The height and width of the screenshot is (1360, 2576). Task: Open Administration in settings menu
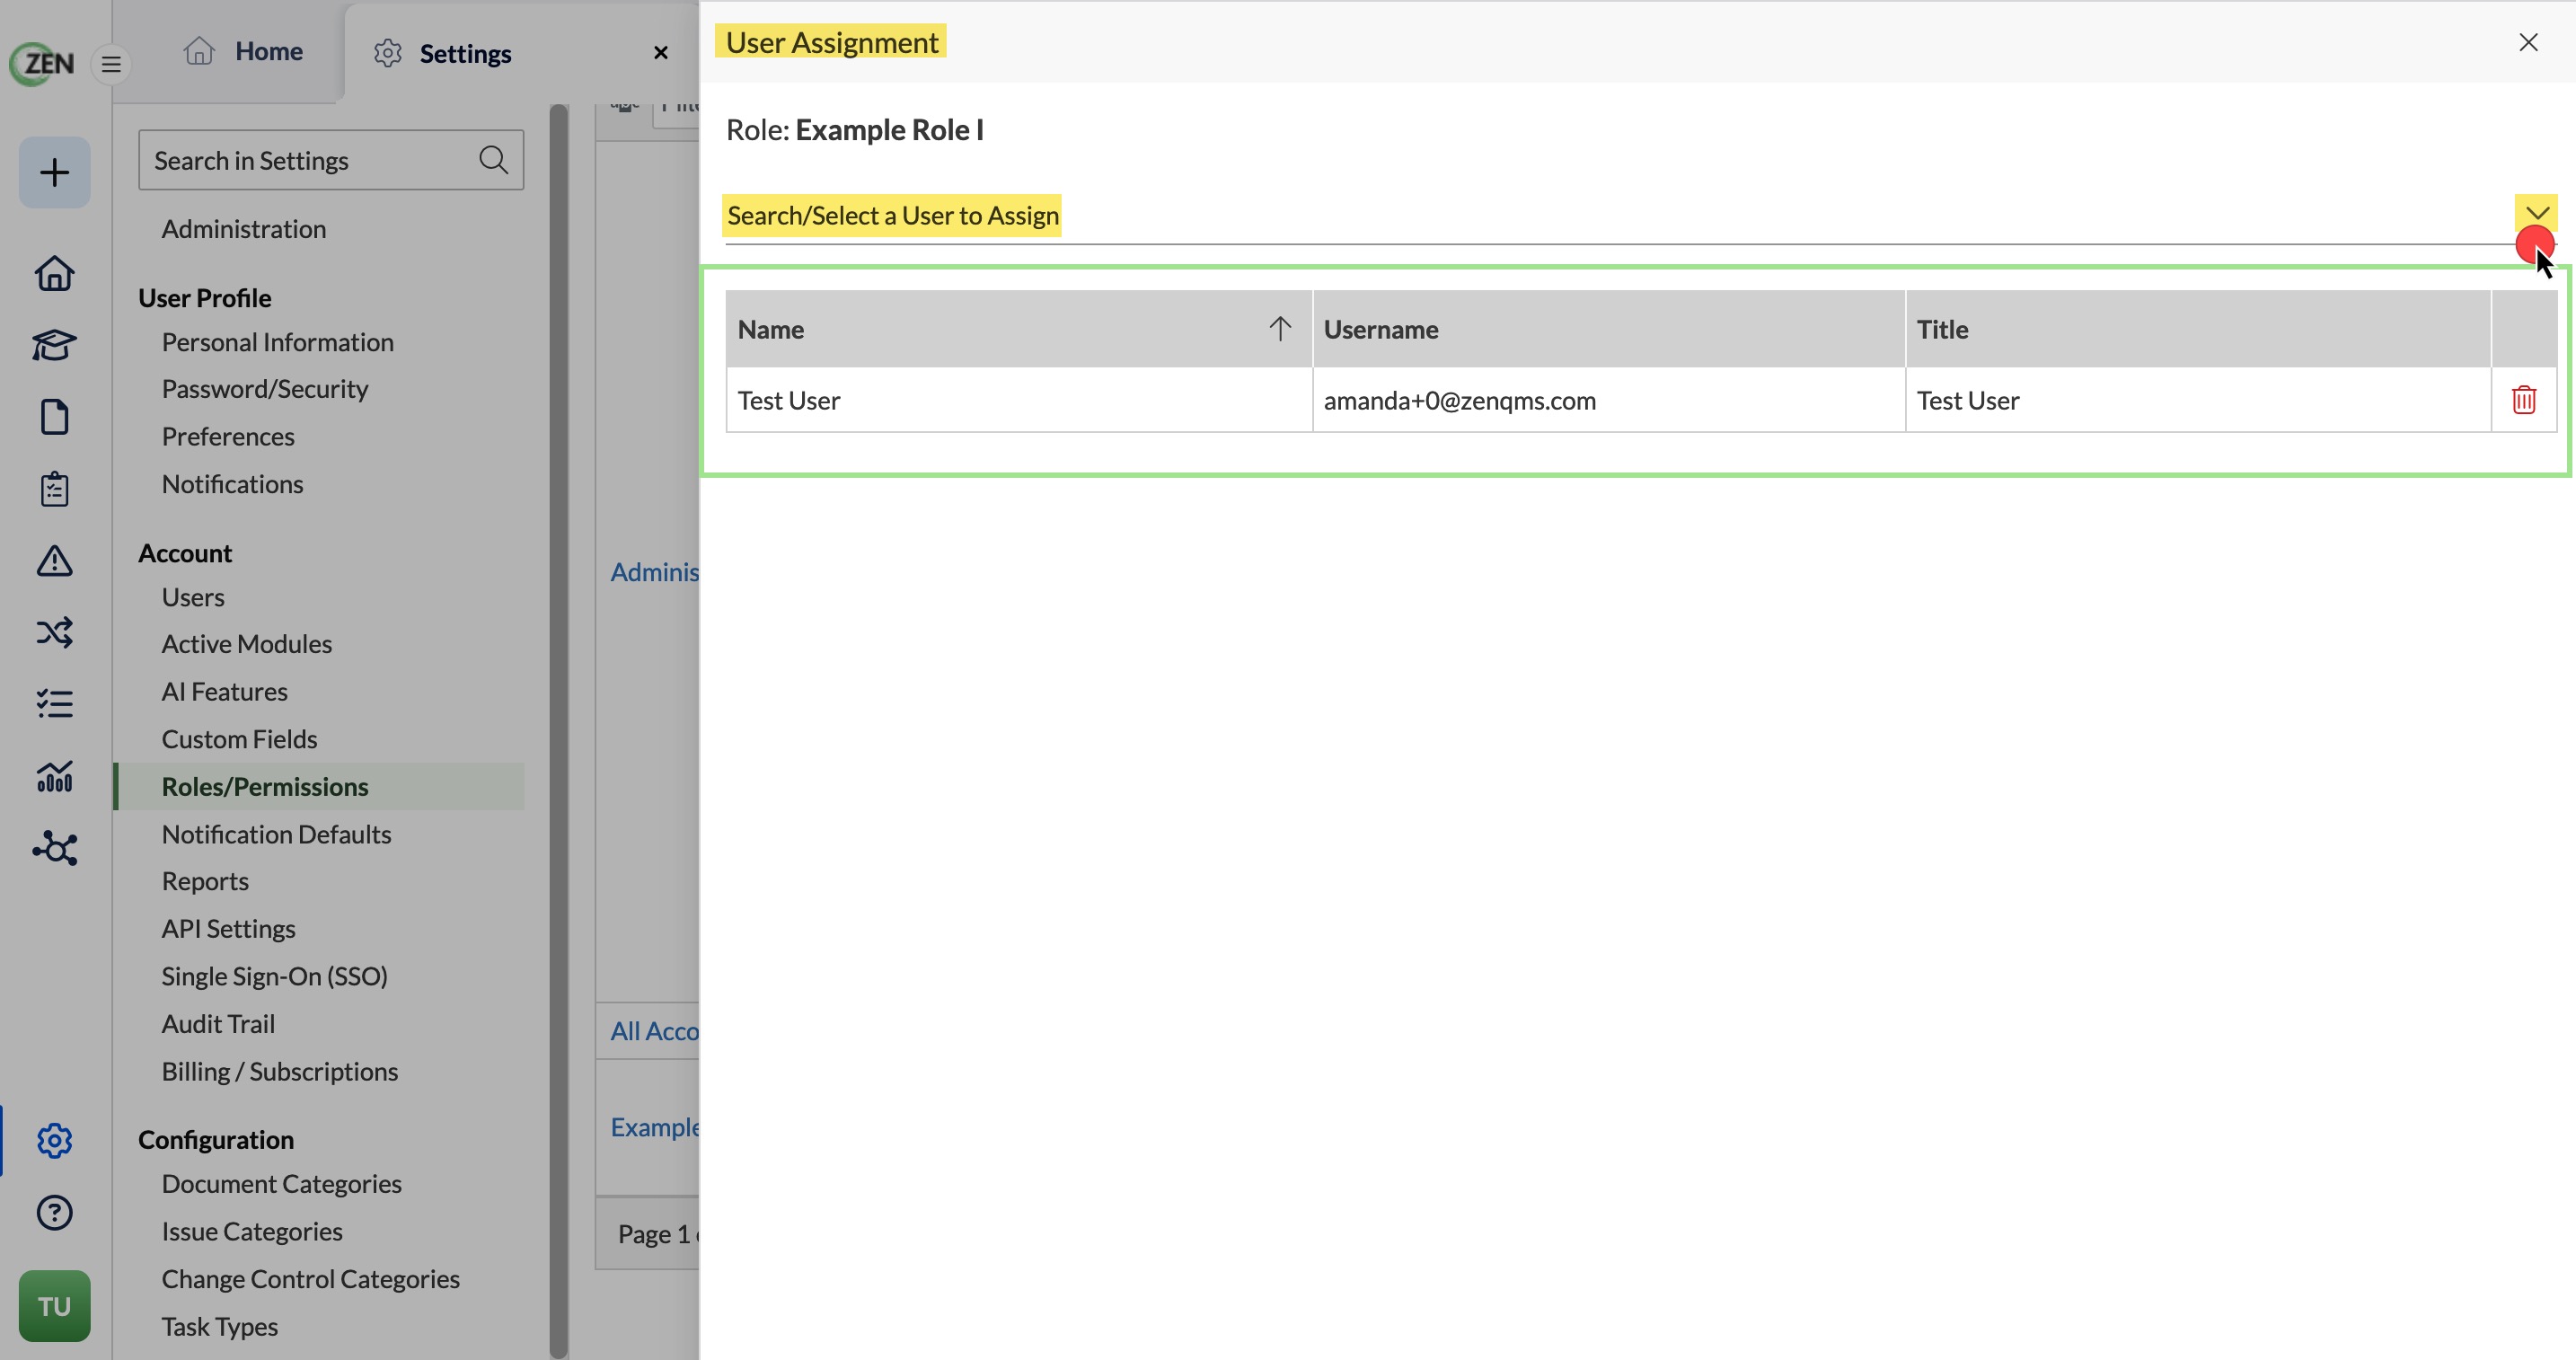(243, 229)
